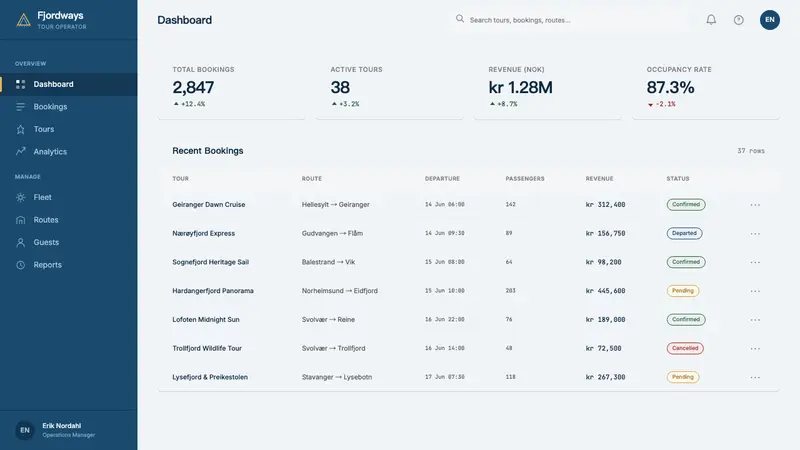The height and width of the screenshot is (450, 800).
Task: Open row menu for Lysefjord & Preikestolen
Action: tap(755, 377)
